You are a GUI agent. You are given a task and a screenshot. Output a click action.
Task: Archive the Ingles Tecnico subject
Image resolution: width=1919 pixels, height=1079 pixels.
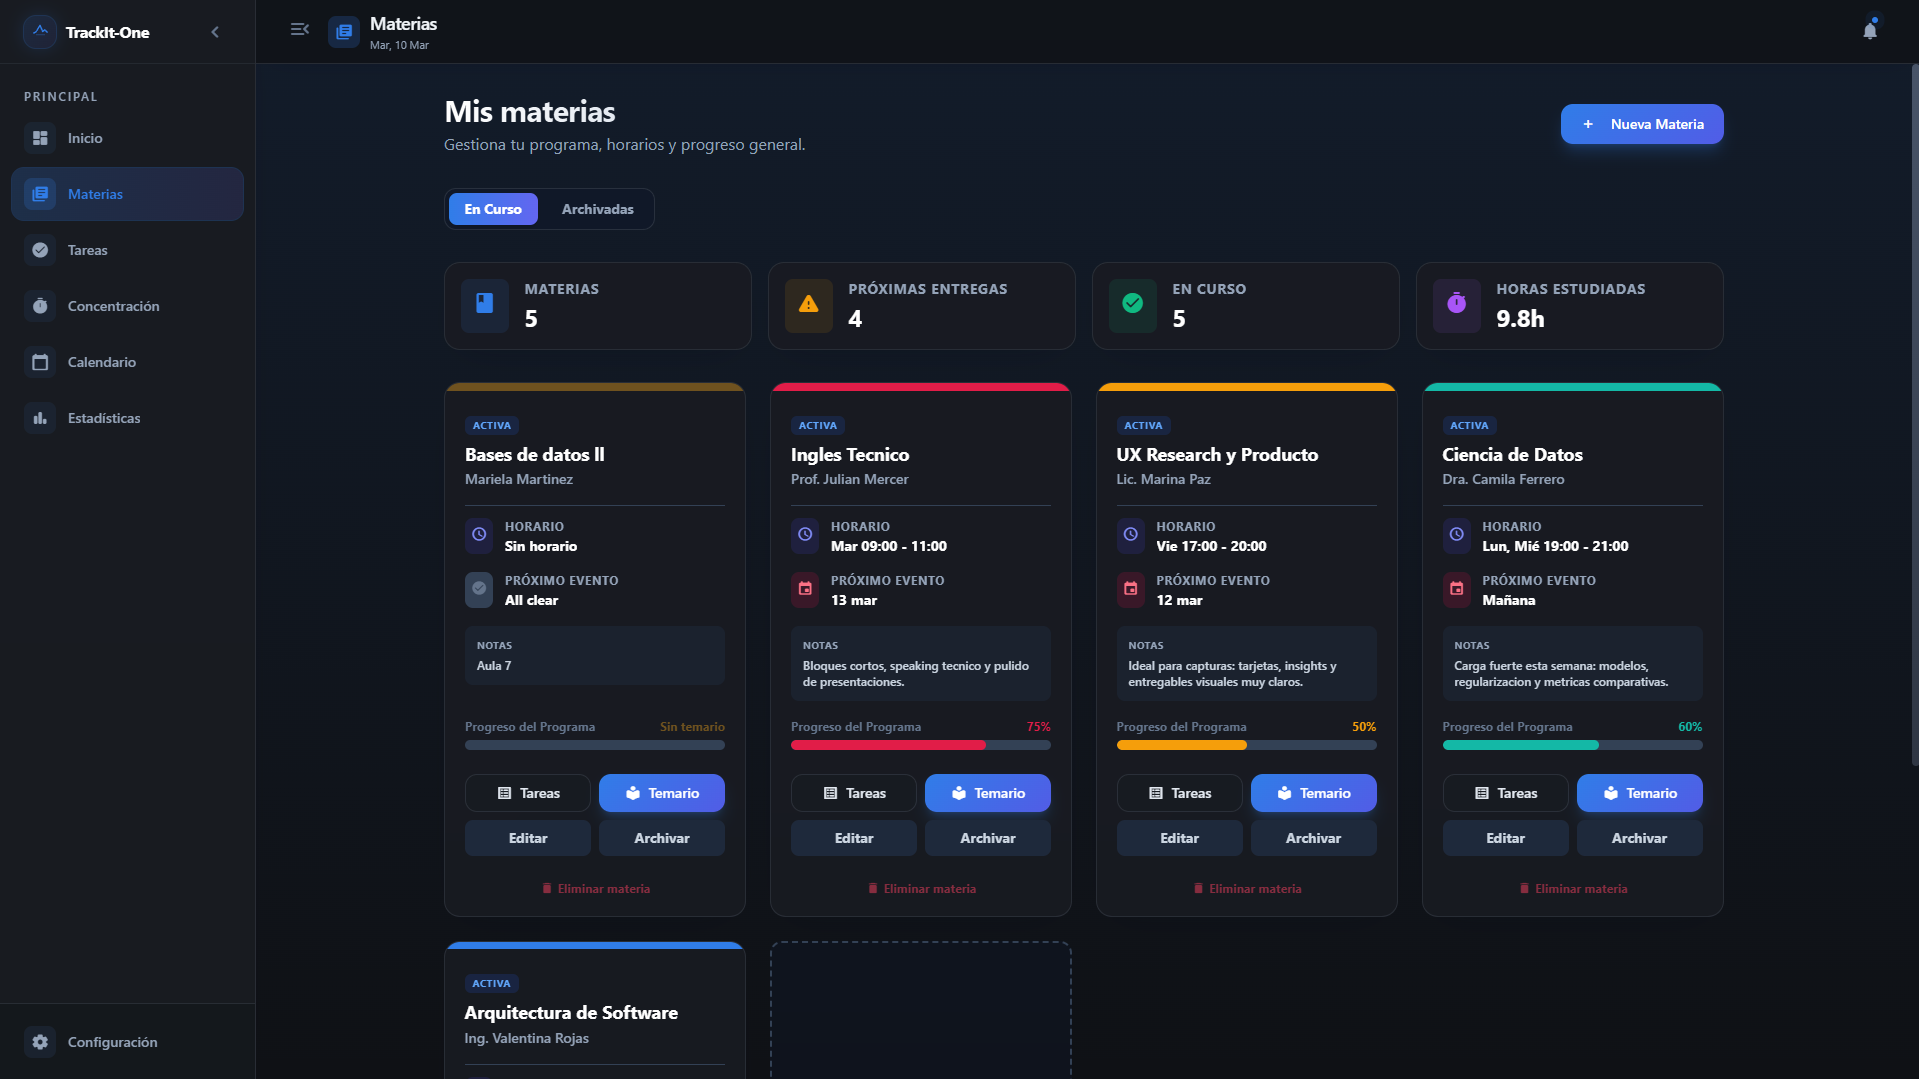coord(988,838)
